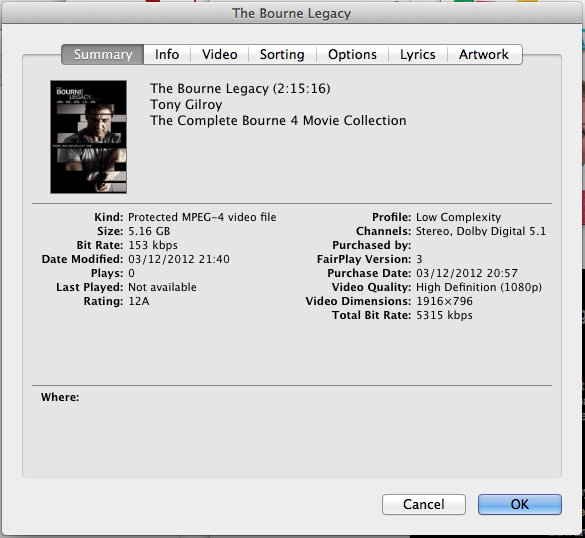Click the rating value '12A'

point(139,301)
